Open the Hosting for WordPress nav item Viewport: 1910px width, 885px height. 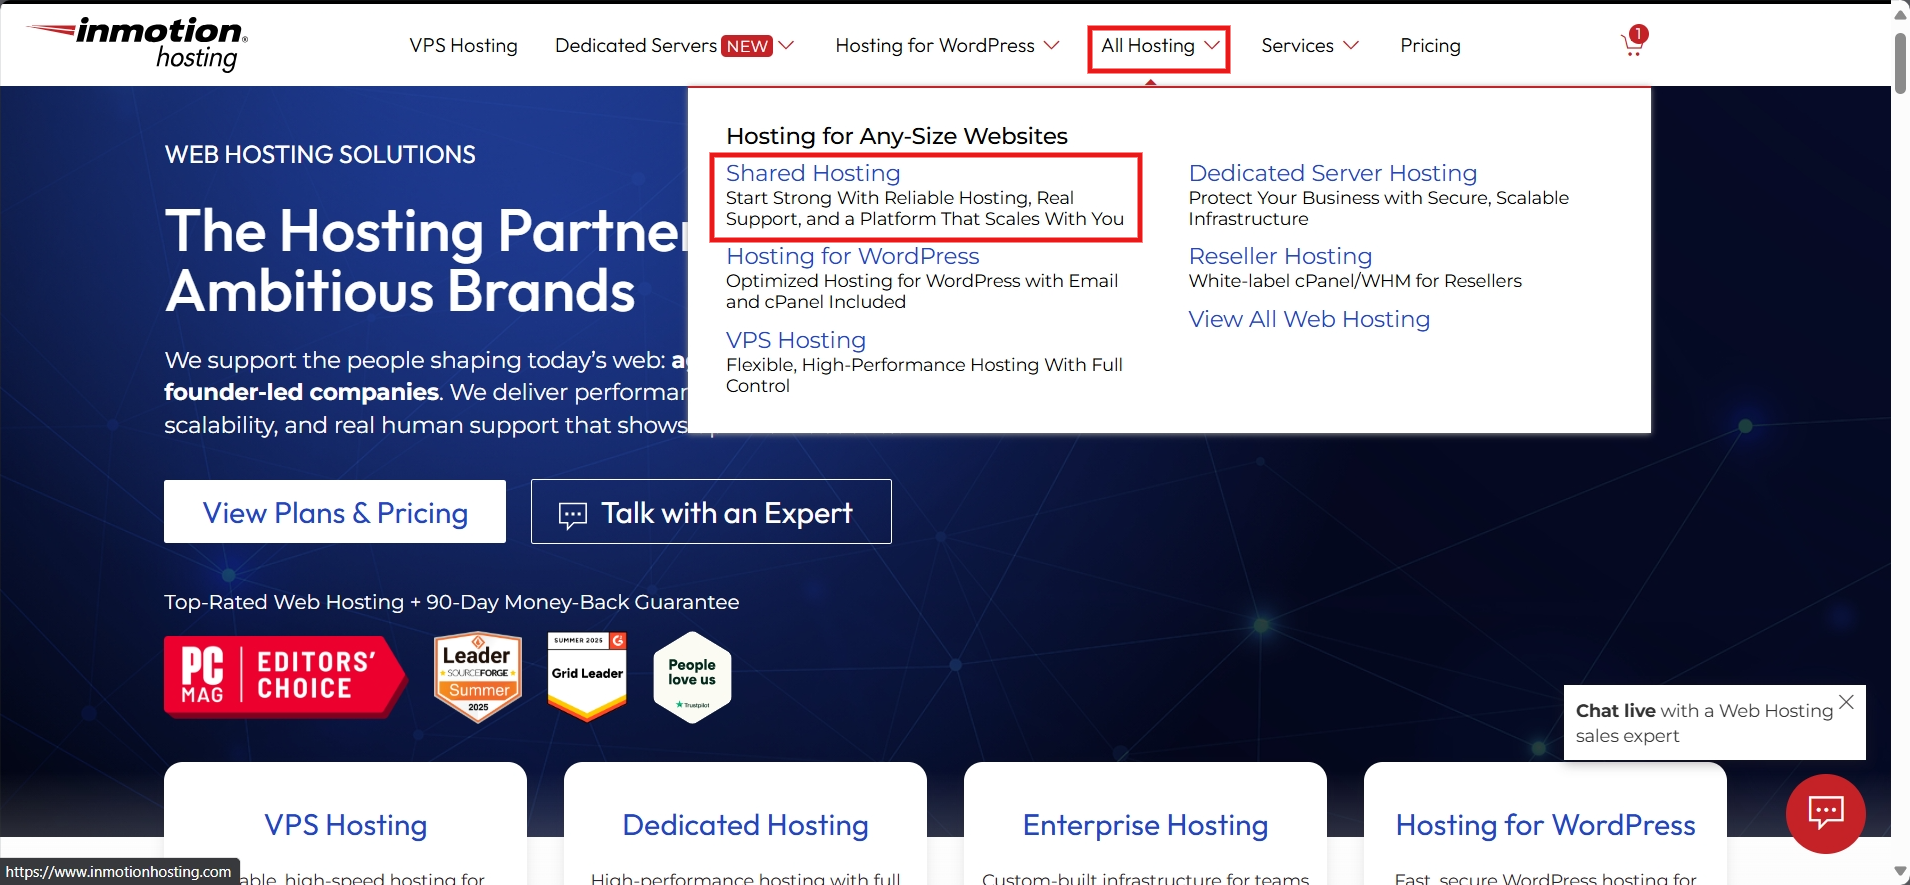[x=935, y=45]
